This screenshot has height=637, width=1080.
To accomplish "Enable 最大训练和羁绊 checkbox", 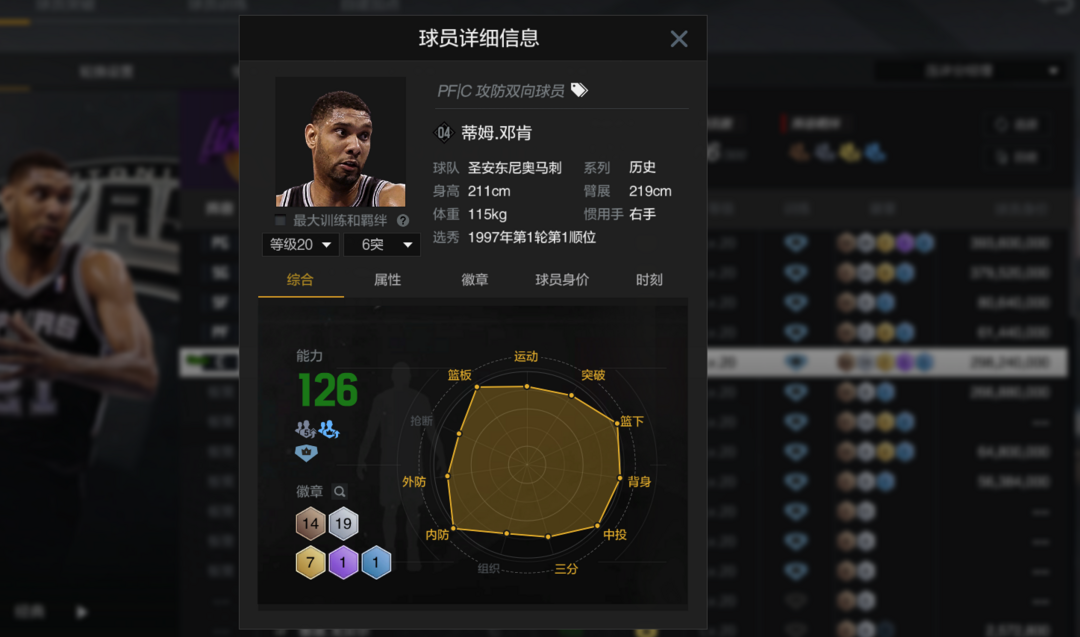I will click(280, 220).
